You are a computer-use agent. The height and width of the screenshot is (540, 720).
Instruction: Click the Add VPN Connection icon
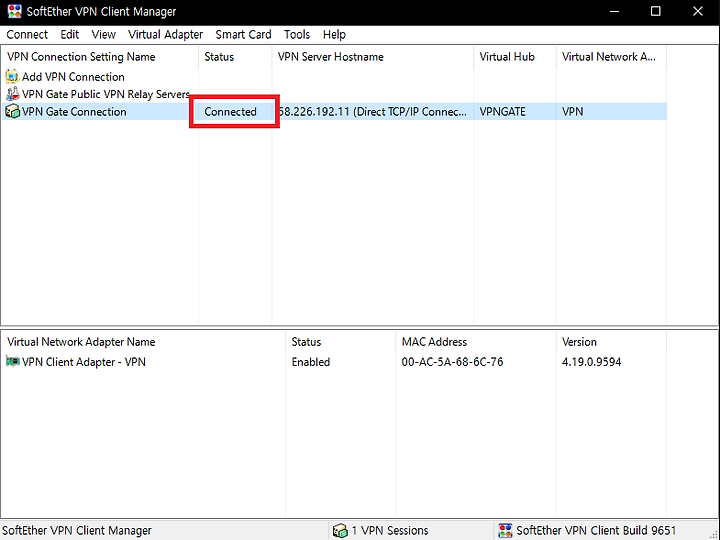(x=12, y=76)
